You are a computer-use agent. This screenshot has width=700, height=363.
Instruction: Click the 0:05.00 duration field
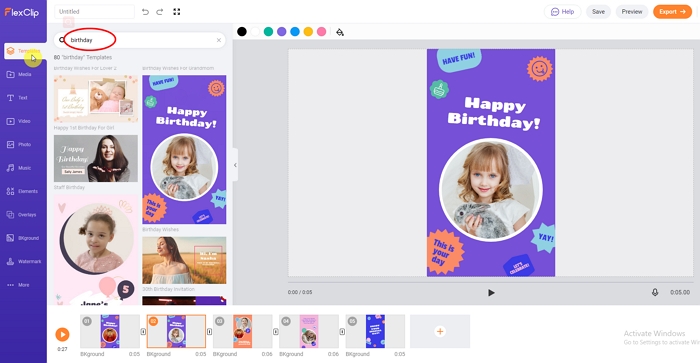679,292
